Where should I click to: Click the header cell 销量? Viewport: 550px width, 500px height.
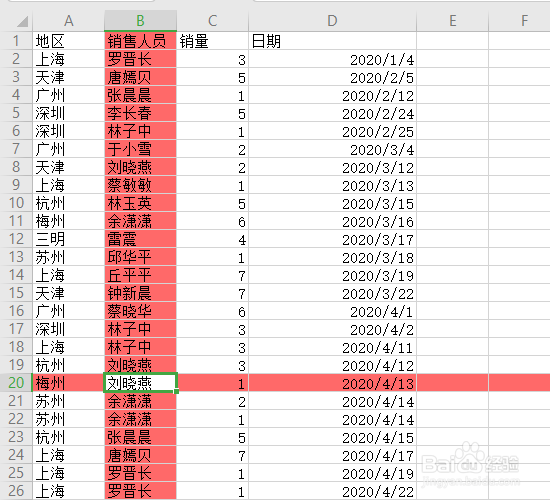[x=213, y=41]
